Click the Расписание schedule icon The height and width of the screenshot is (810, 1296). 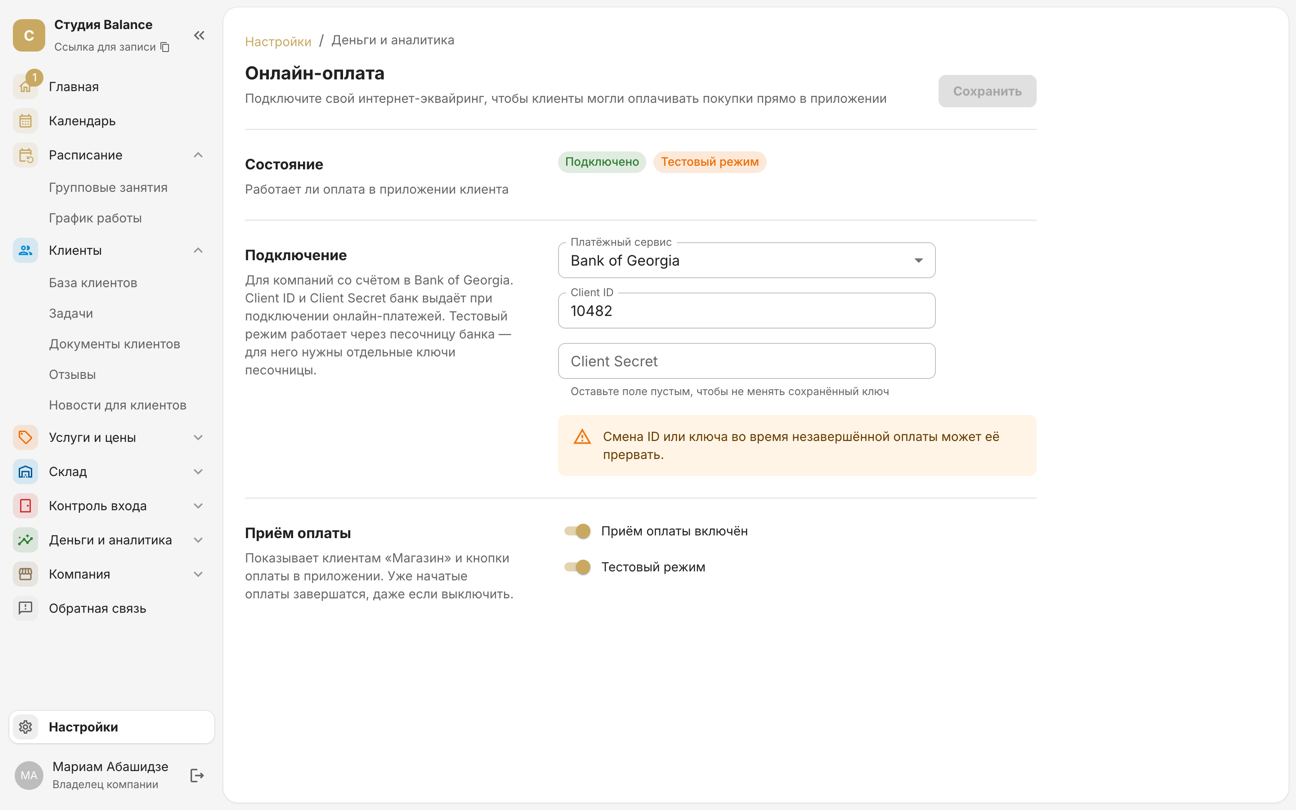click(25, 155)
